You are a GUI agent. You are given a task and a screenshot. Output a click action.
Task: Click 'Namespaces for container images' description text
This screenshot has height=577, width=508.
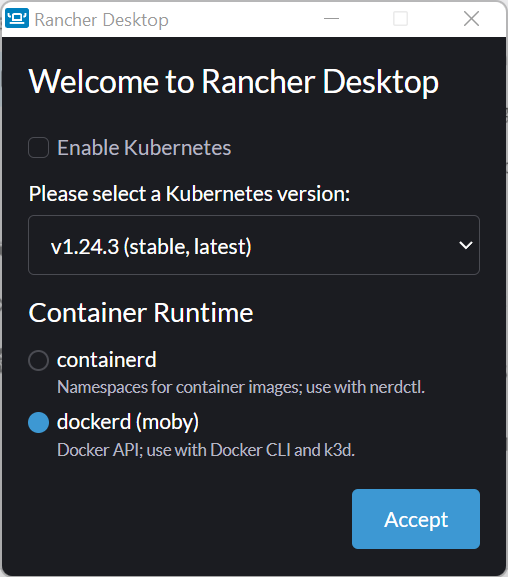[x=180, y=387]
